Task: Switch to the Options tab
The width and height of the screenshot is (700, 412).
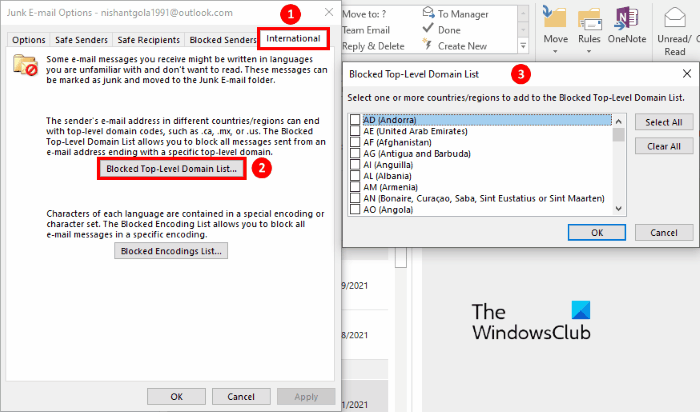Action: click(29, 40)
